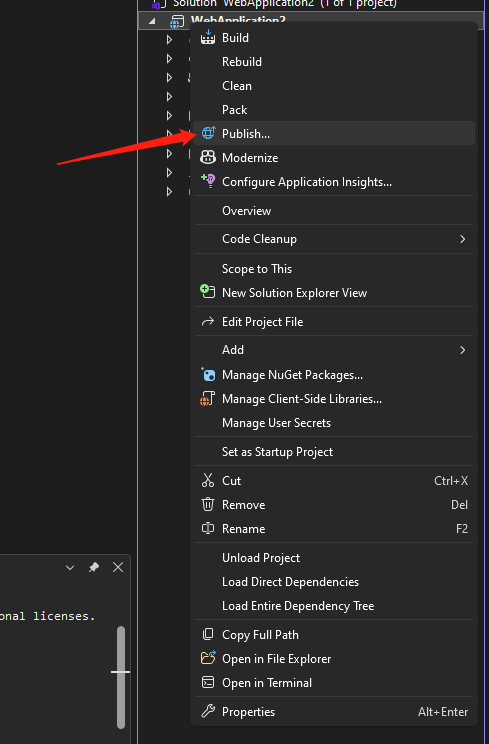
Task: Click the Application Insights lightbulb icon
Action: click(x=208, y=181)
